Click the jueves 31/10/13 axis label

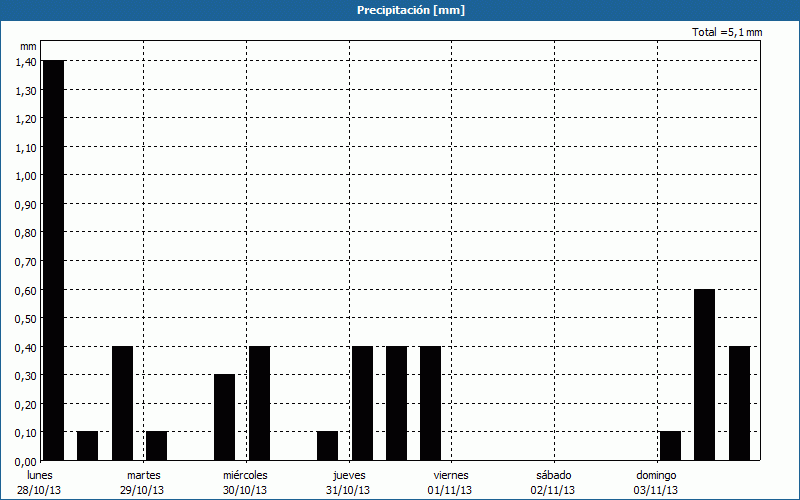pos(348,483)
